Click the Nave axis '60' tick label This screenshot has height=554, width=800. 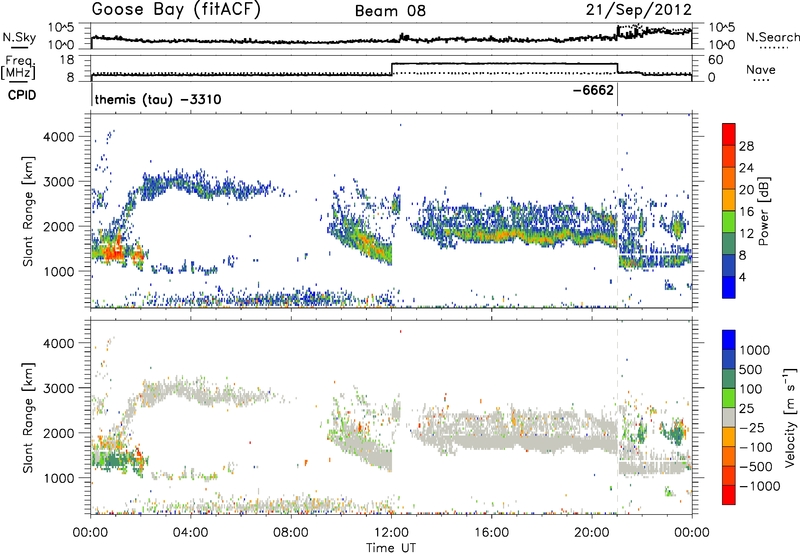click(x=716, y=60)
